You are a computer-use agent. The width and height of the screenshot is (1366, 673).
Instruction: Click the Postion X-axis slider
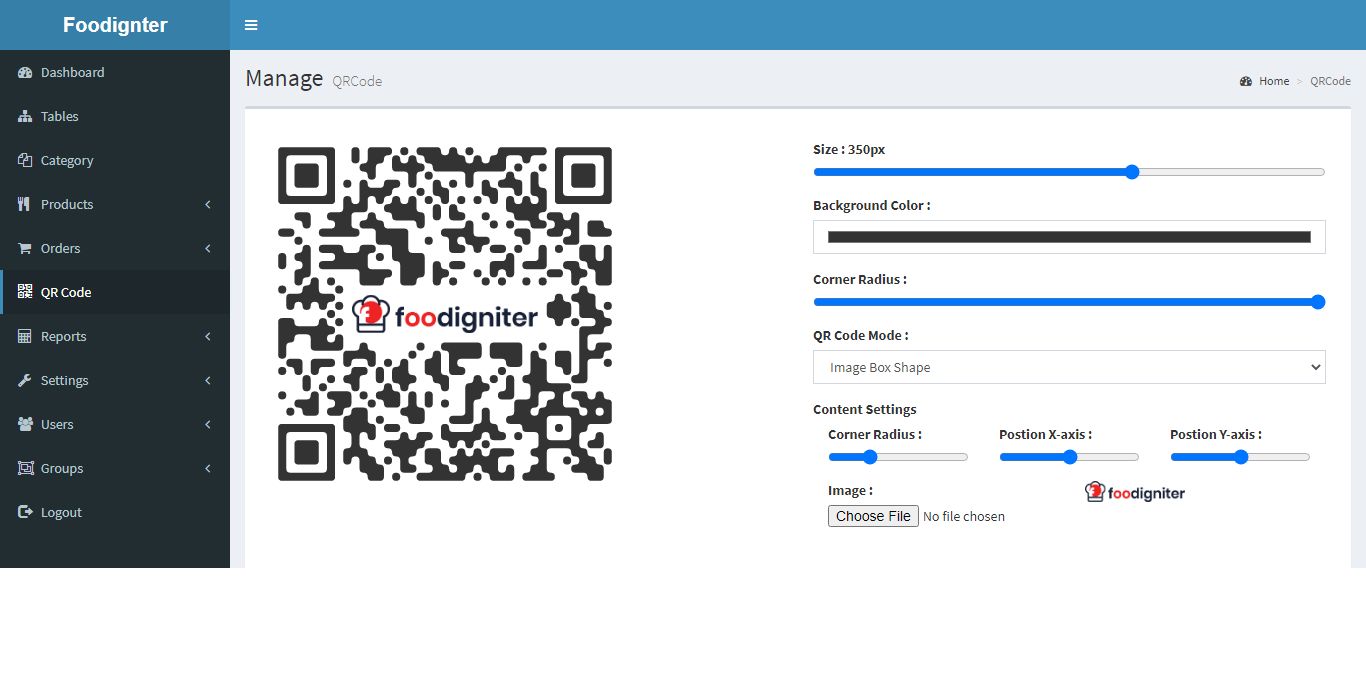point(1069,457)
